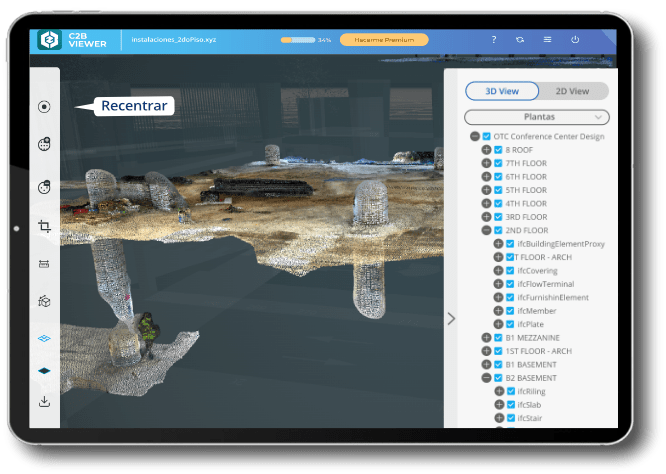The image size is (666, 474).
Task: Click the power logout icon
Action: 575,40
